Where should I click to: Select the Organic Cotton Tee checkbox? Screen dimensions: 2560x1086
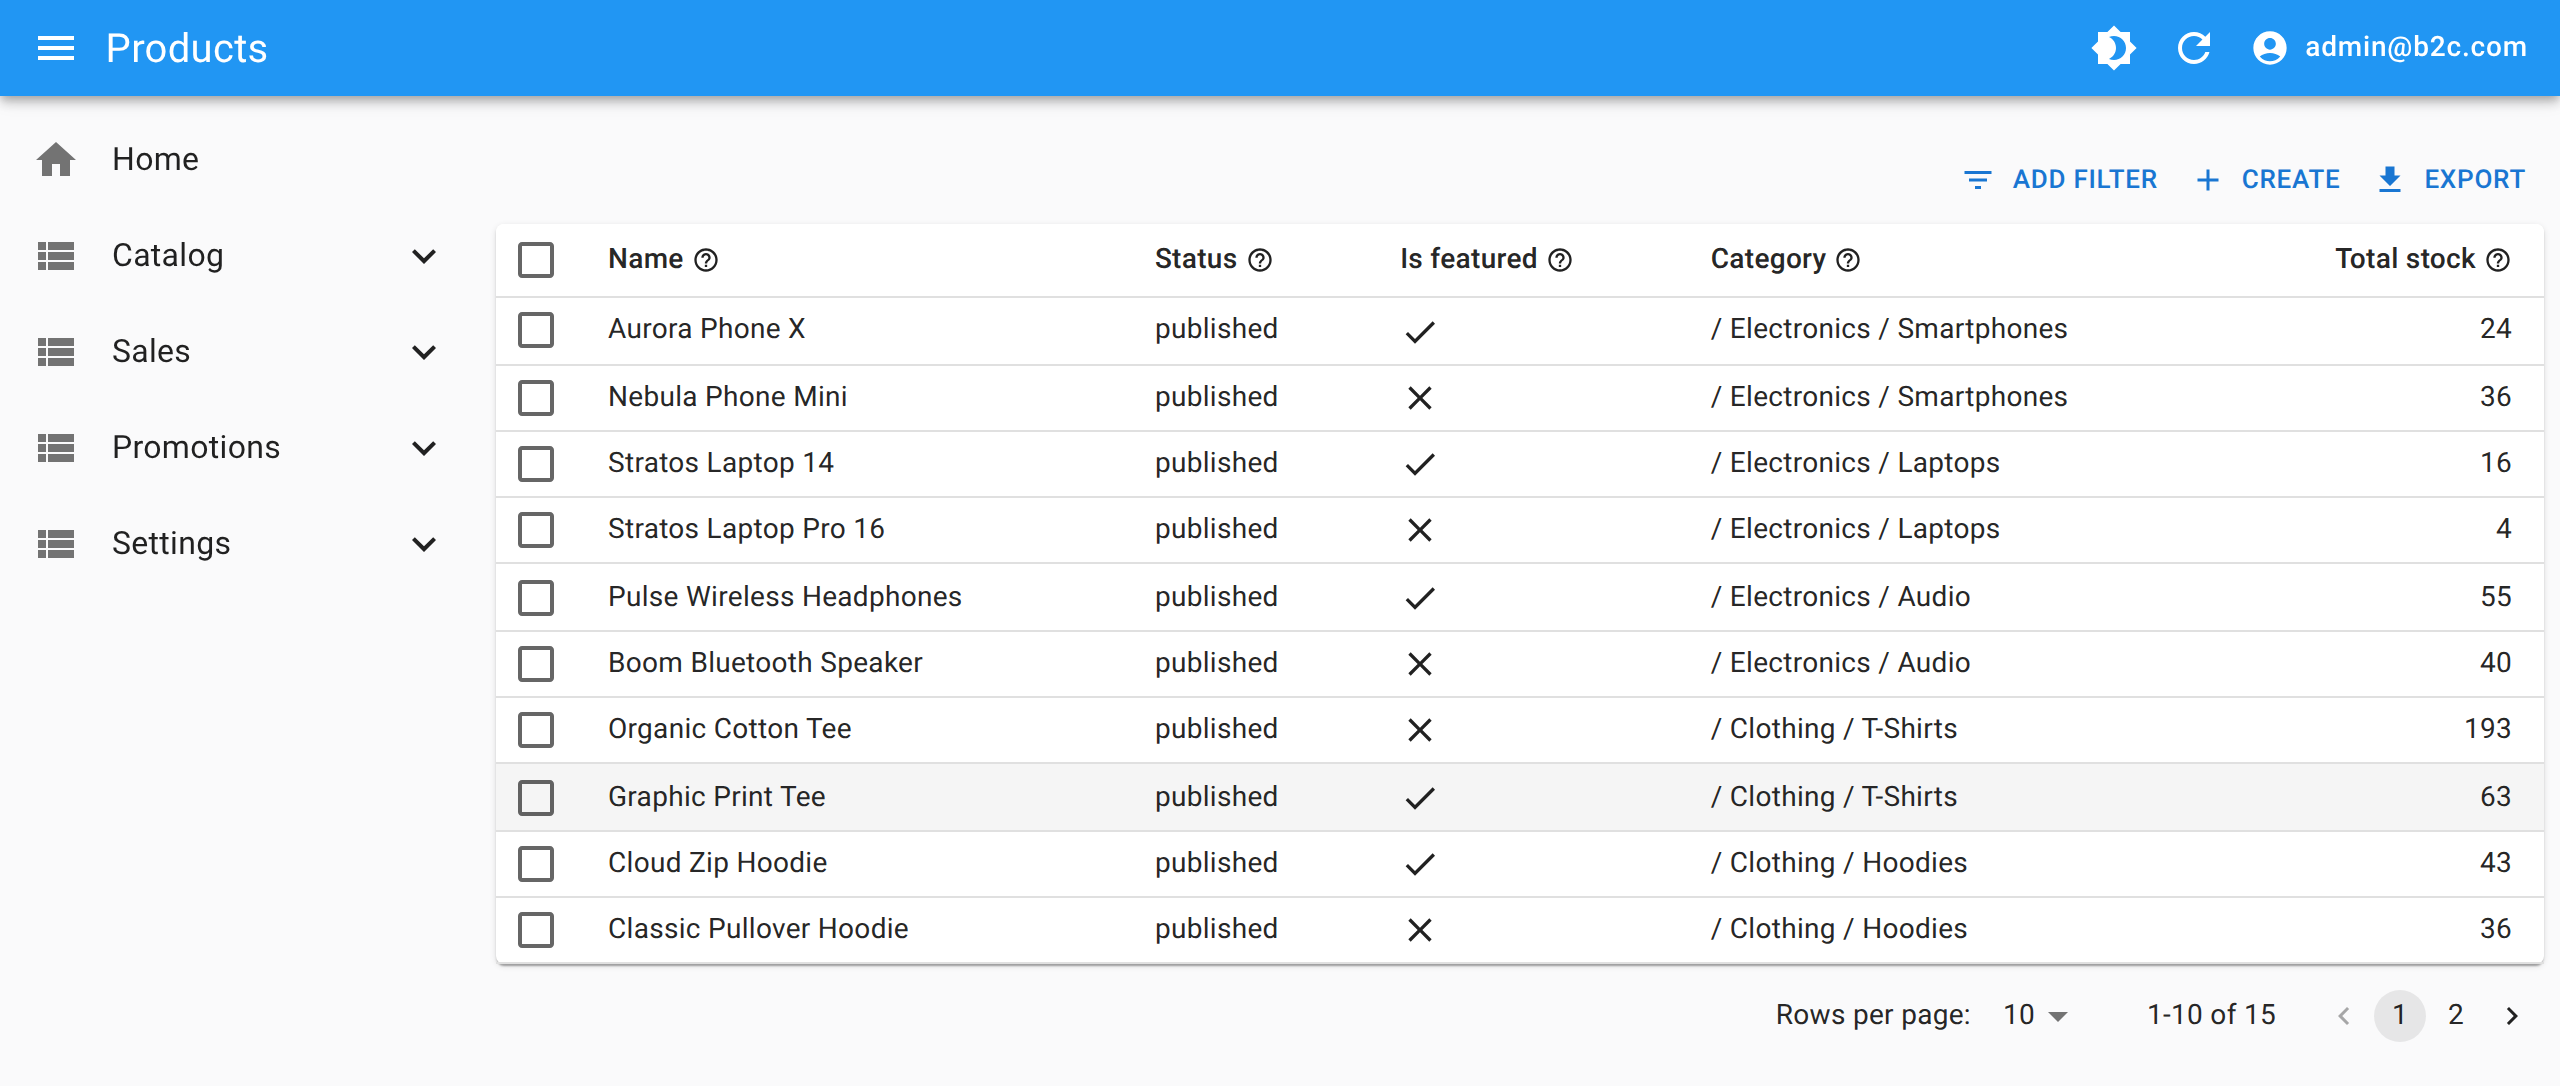536,730
